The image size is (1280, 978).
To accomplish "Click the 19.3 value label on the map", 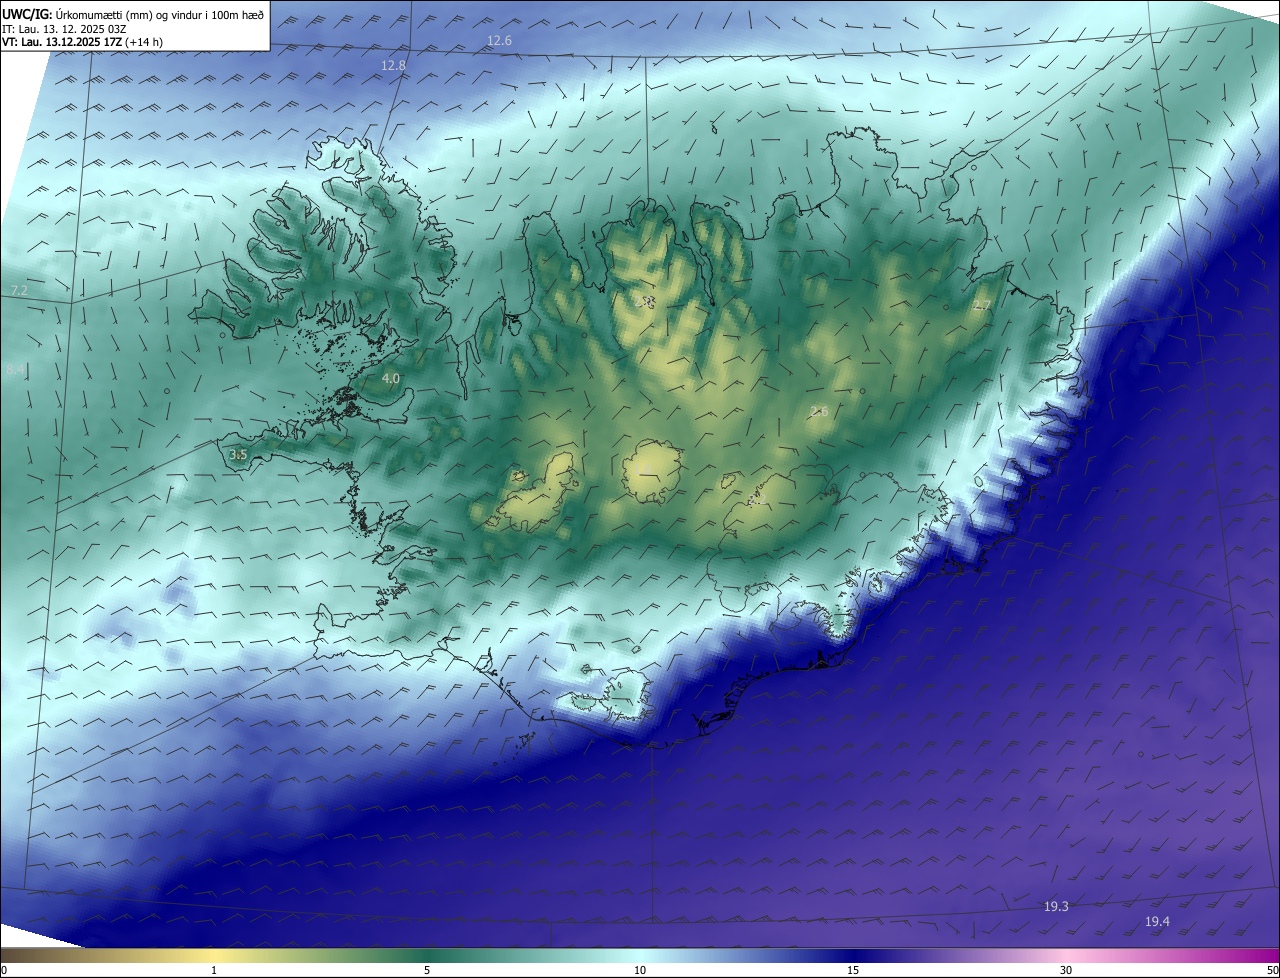I will pos(1056,906).
